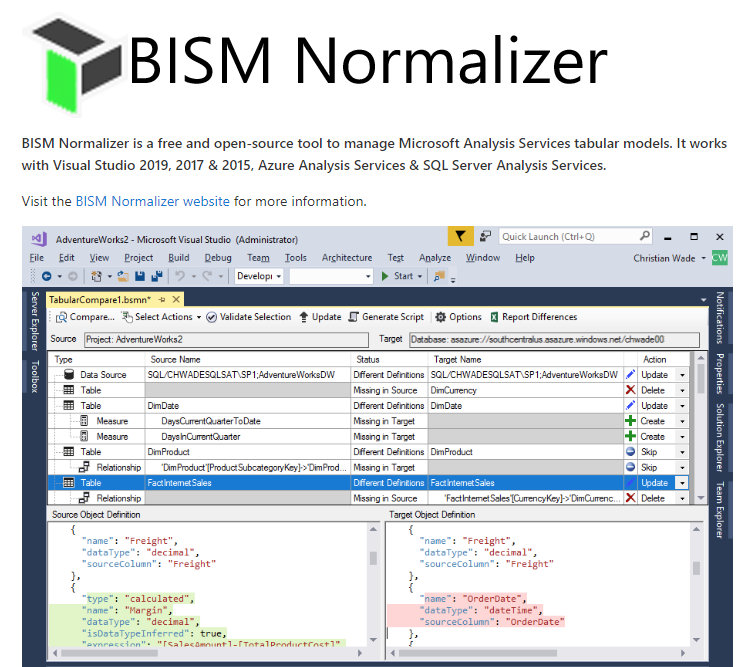Open the Select Actions dropdown
Screen dimensions: 751x667
tap(161, 317)
